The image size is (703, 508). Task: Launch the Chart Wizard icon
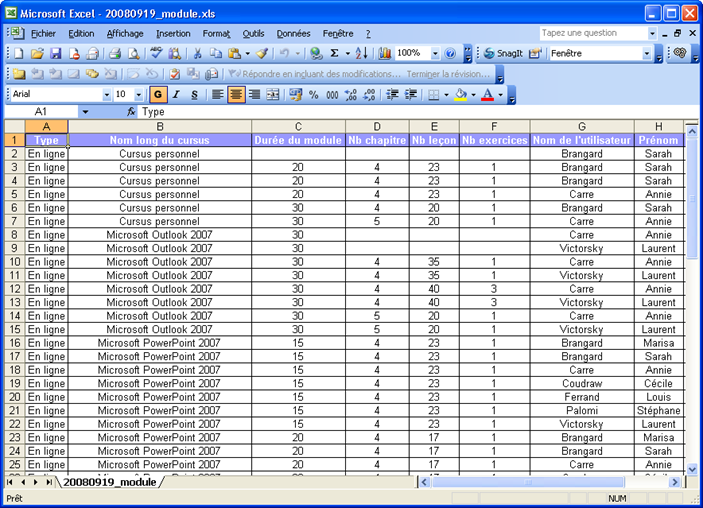pos(383,54)
